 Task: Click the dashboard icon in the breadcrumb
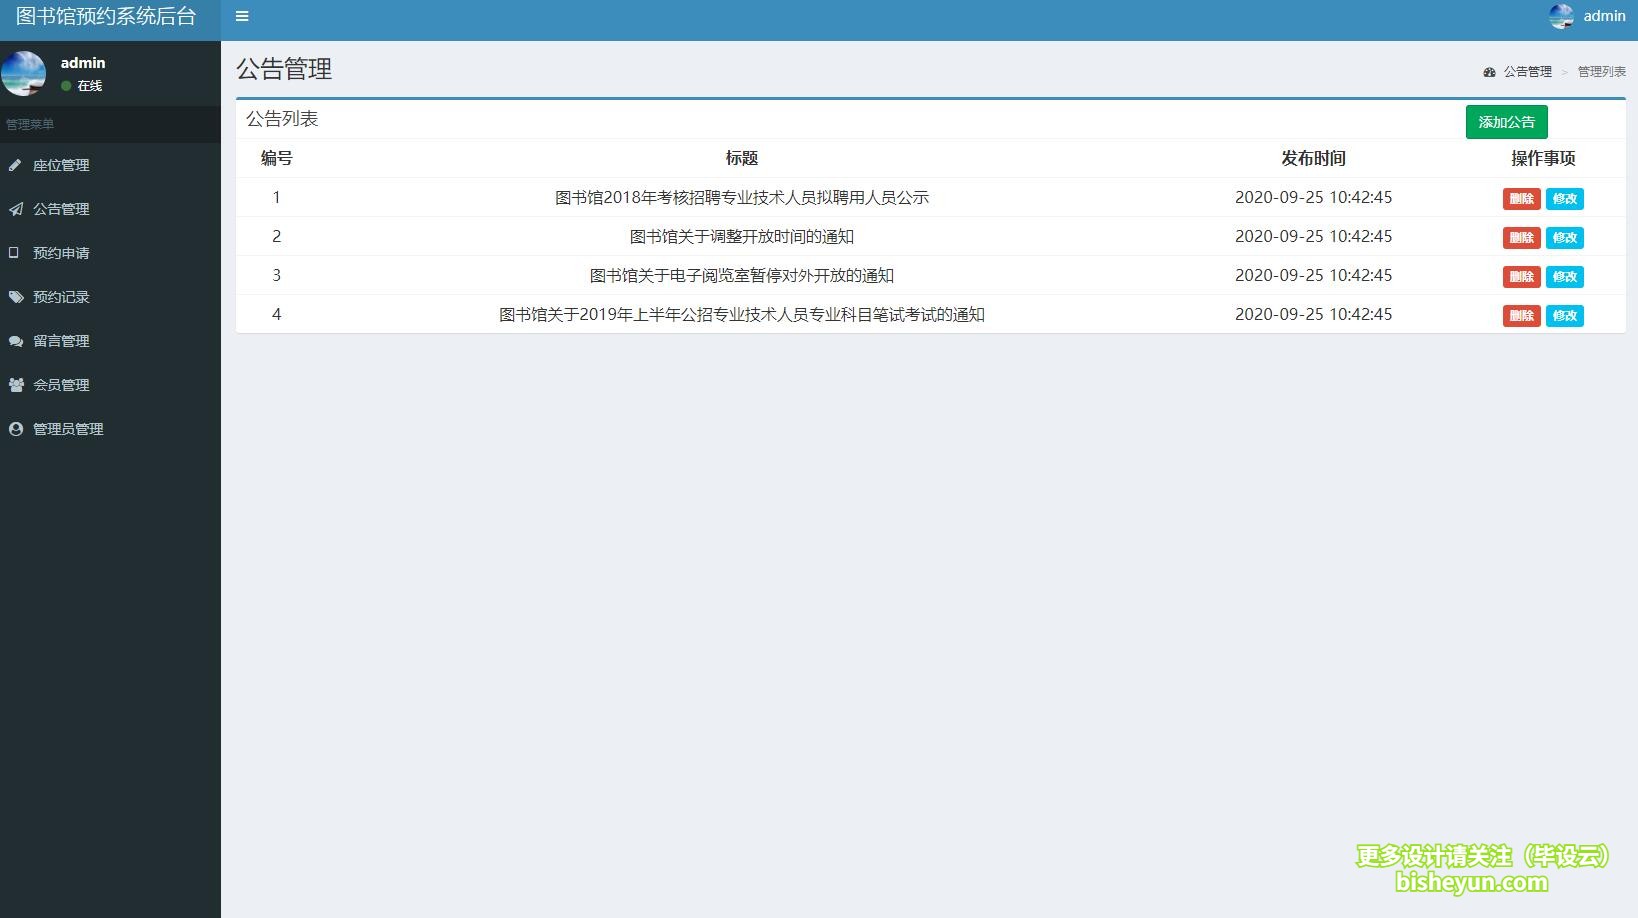(1489, 72)
